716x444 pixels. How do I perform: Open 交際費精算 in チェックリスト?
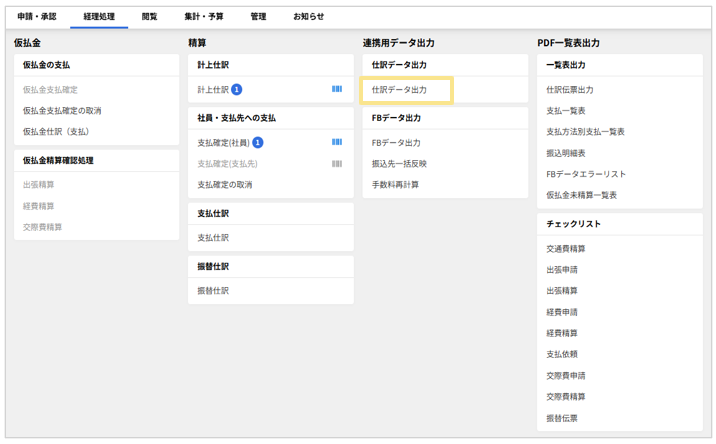pyautogui.click(x=566, y=396)
